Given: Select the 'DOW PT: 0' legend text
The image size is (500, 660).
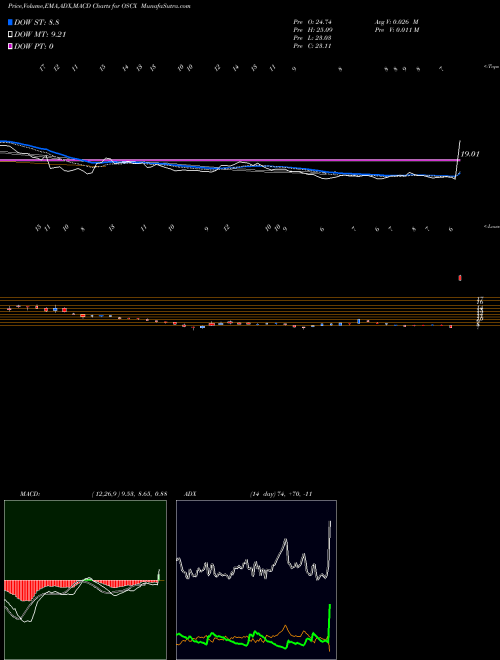Looking at the screenshot, I should pos(34,46).
